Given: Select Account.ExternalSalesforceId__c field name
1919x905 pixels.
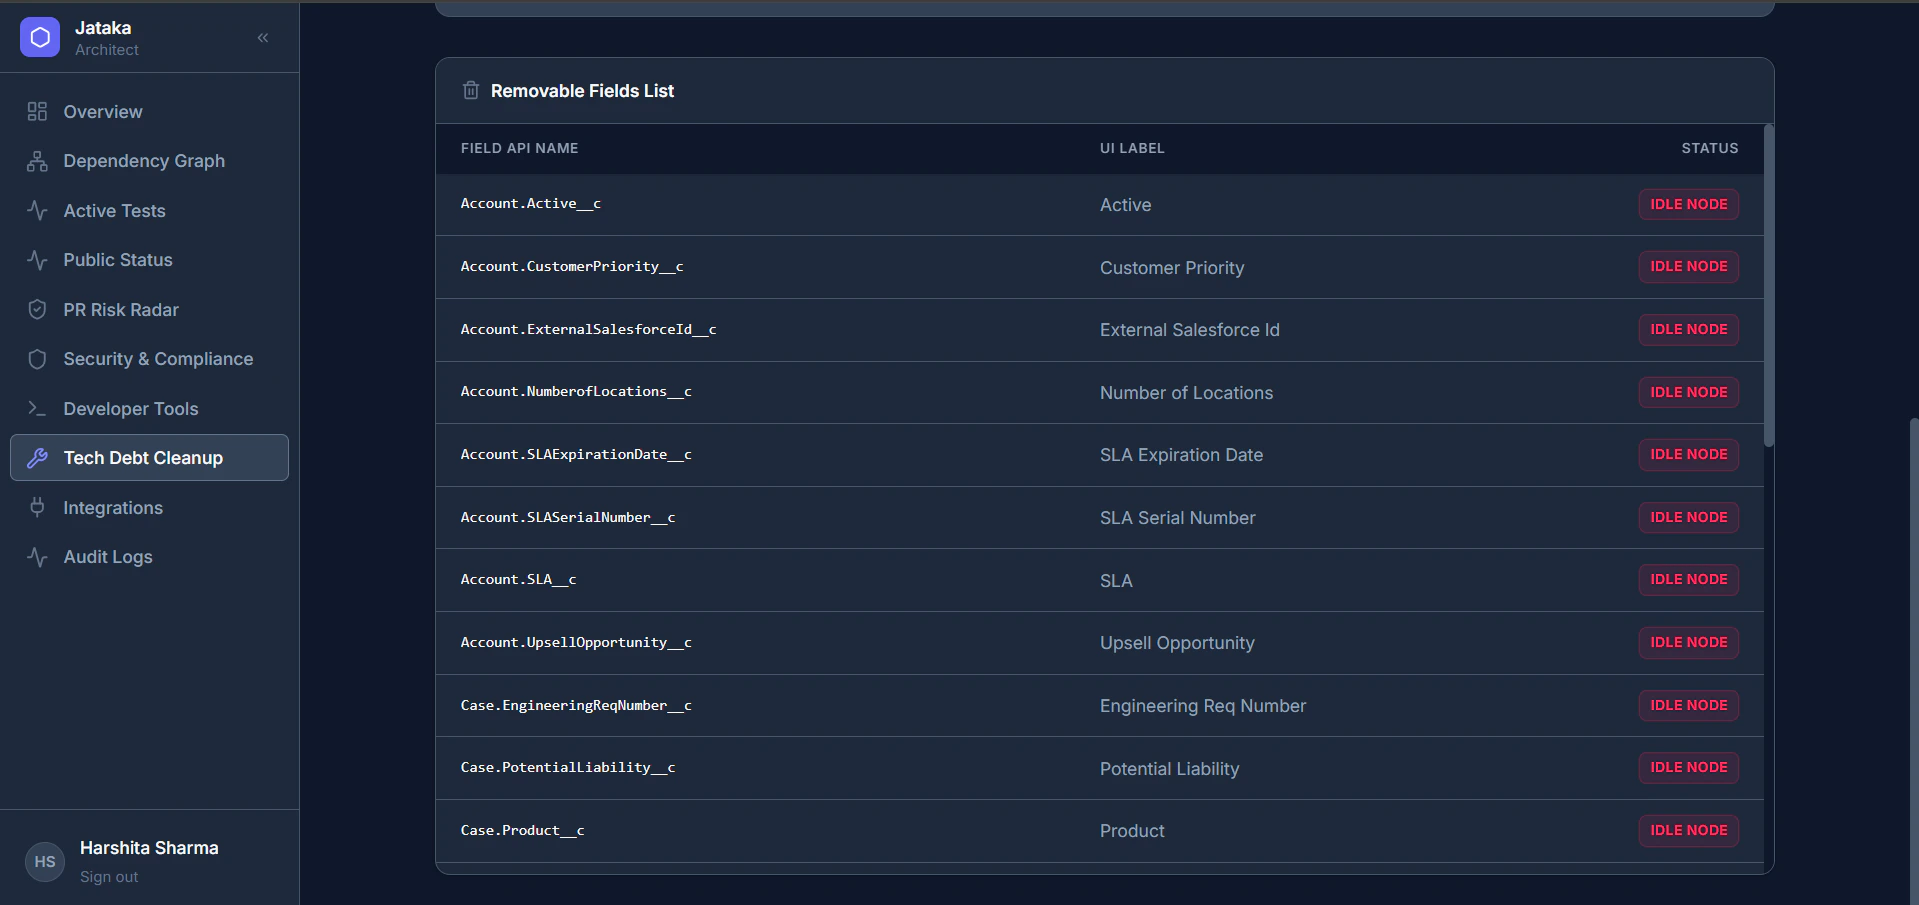Looking at the screenshot, I should click(588, 330).
